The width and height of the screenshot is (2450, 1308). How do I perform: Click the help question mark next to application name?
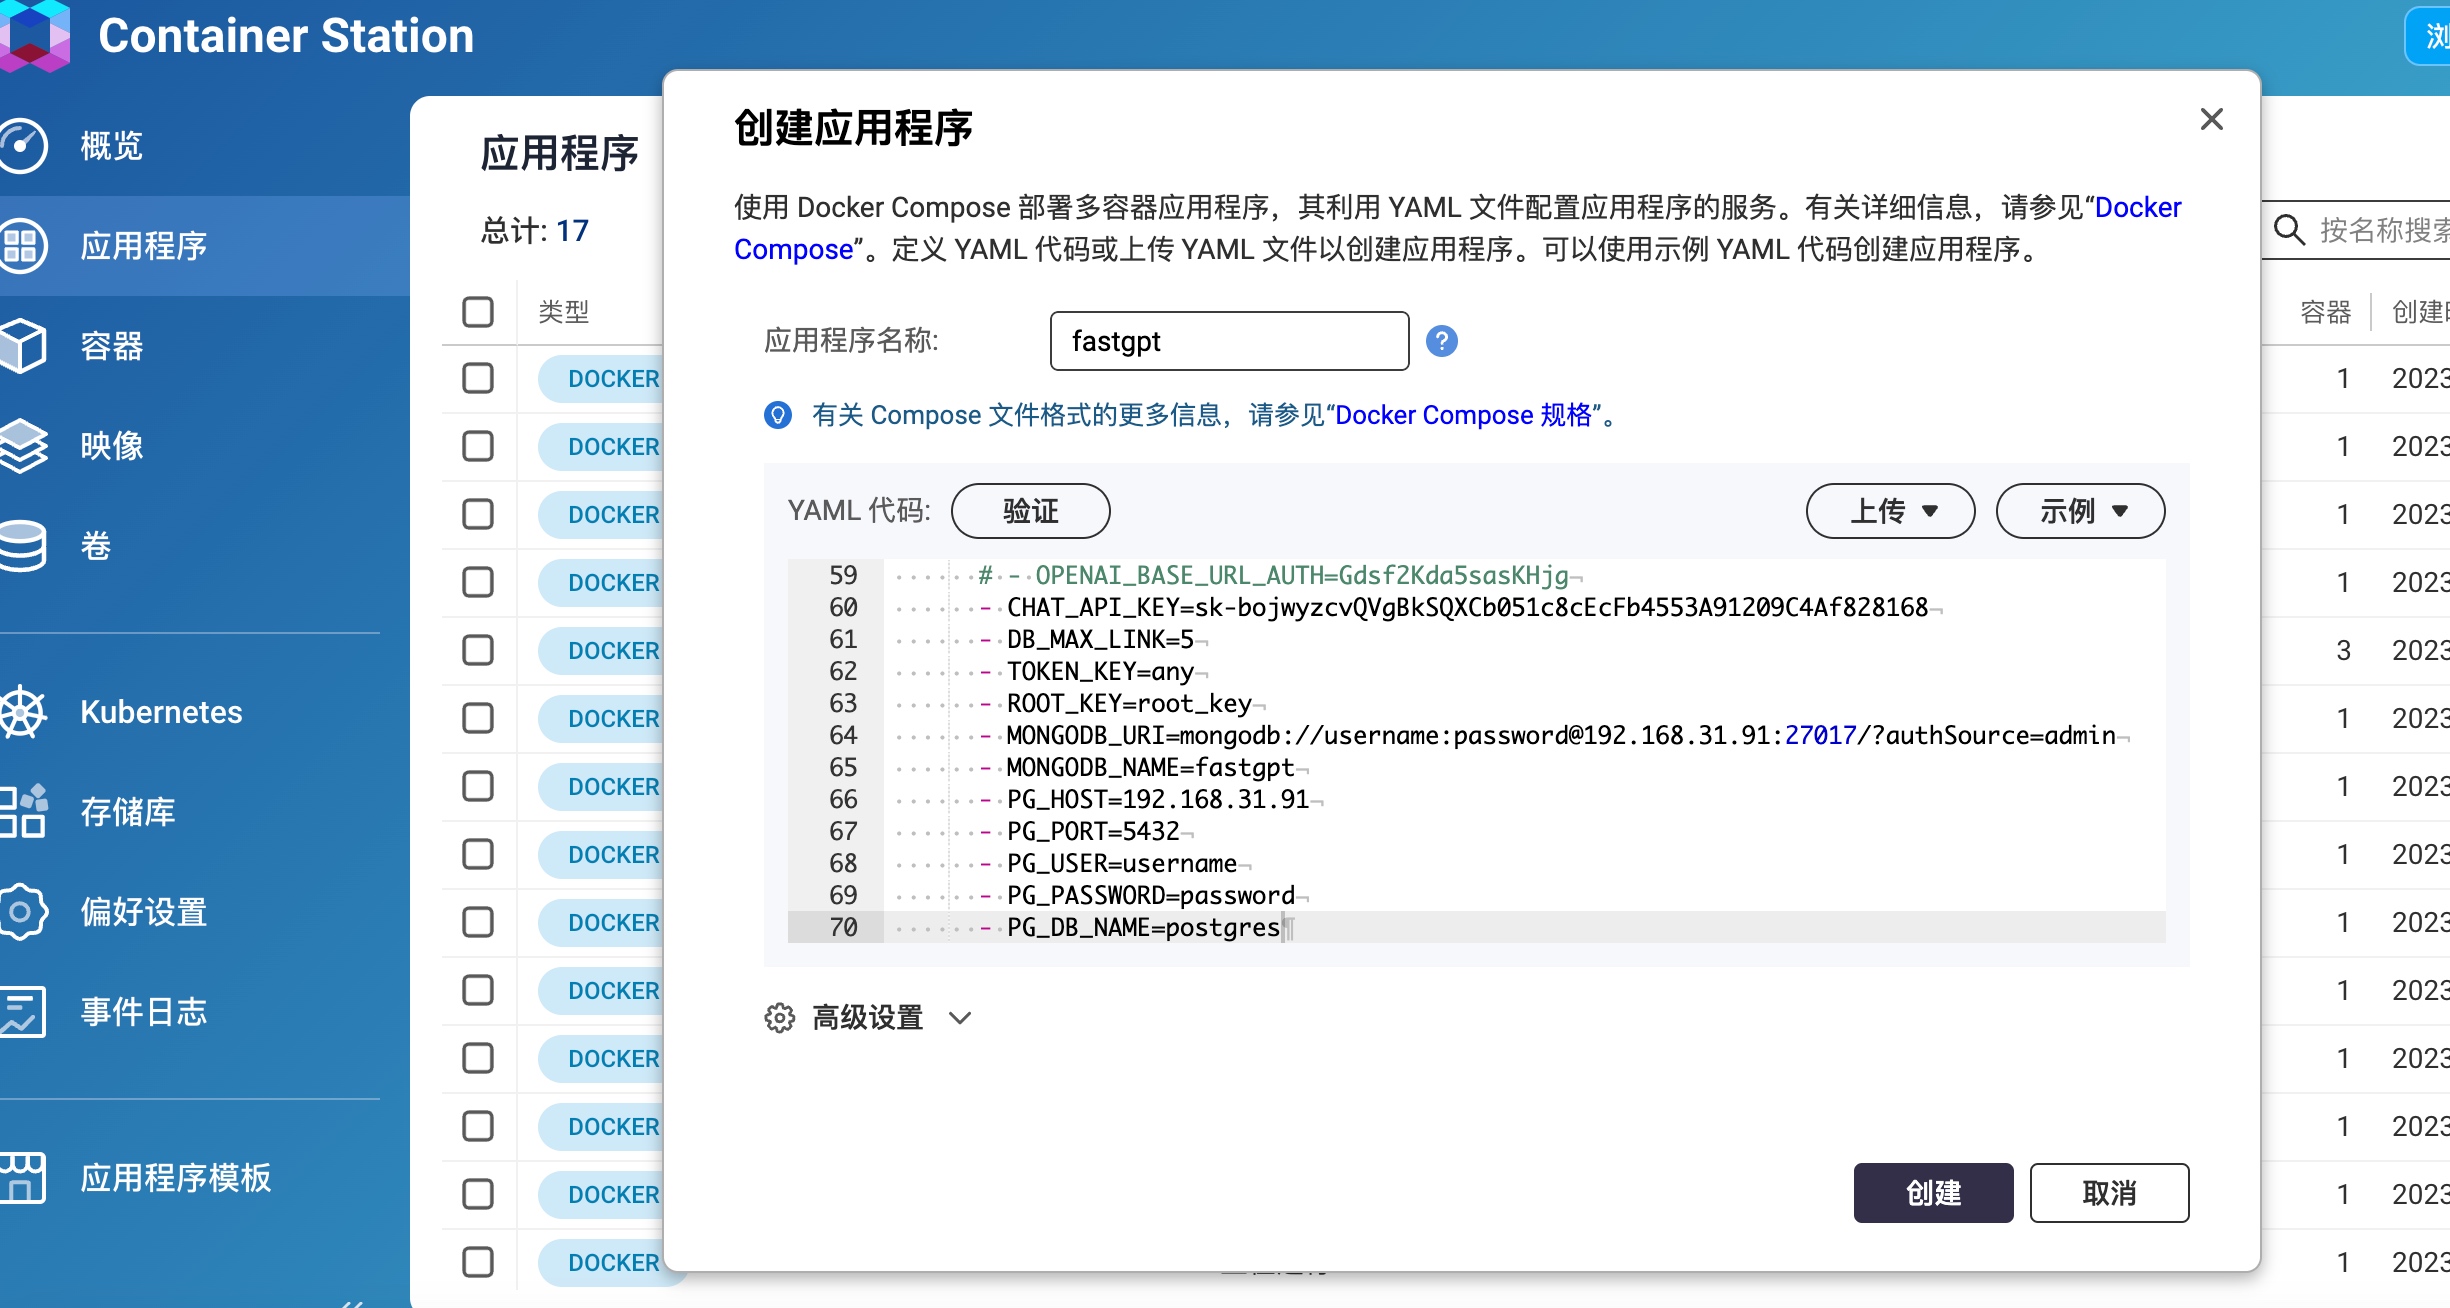pos(1441,341)
